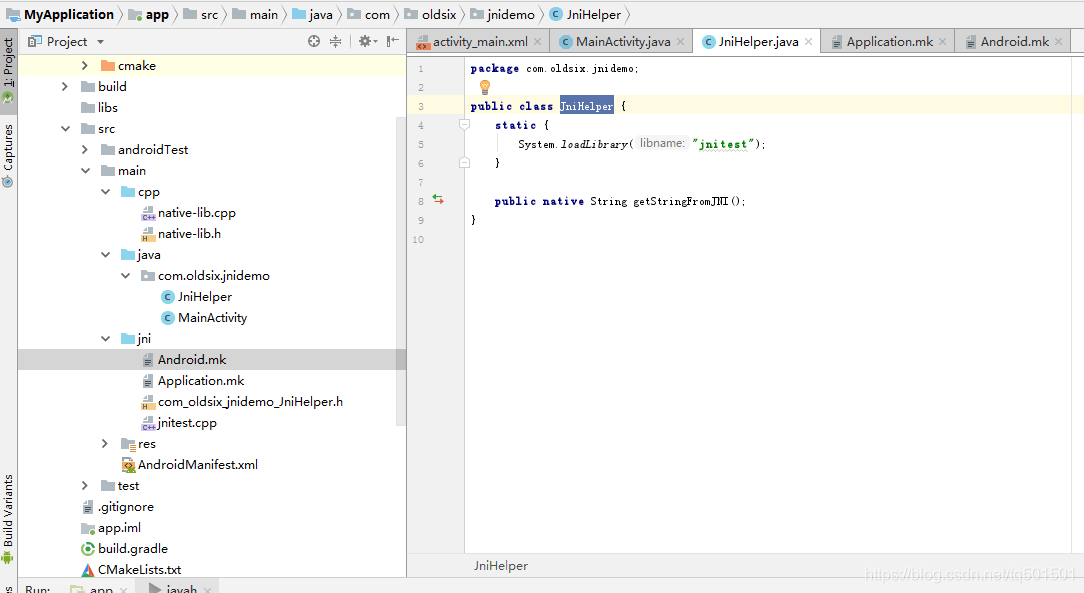Open the Project view dropdown
The image size is (1084, 593).
click(x=100, y=42)
